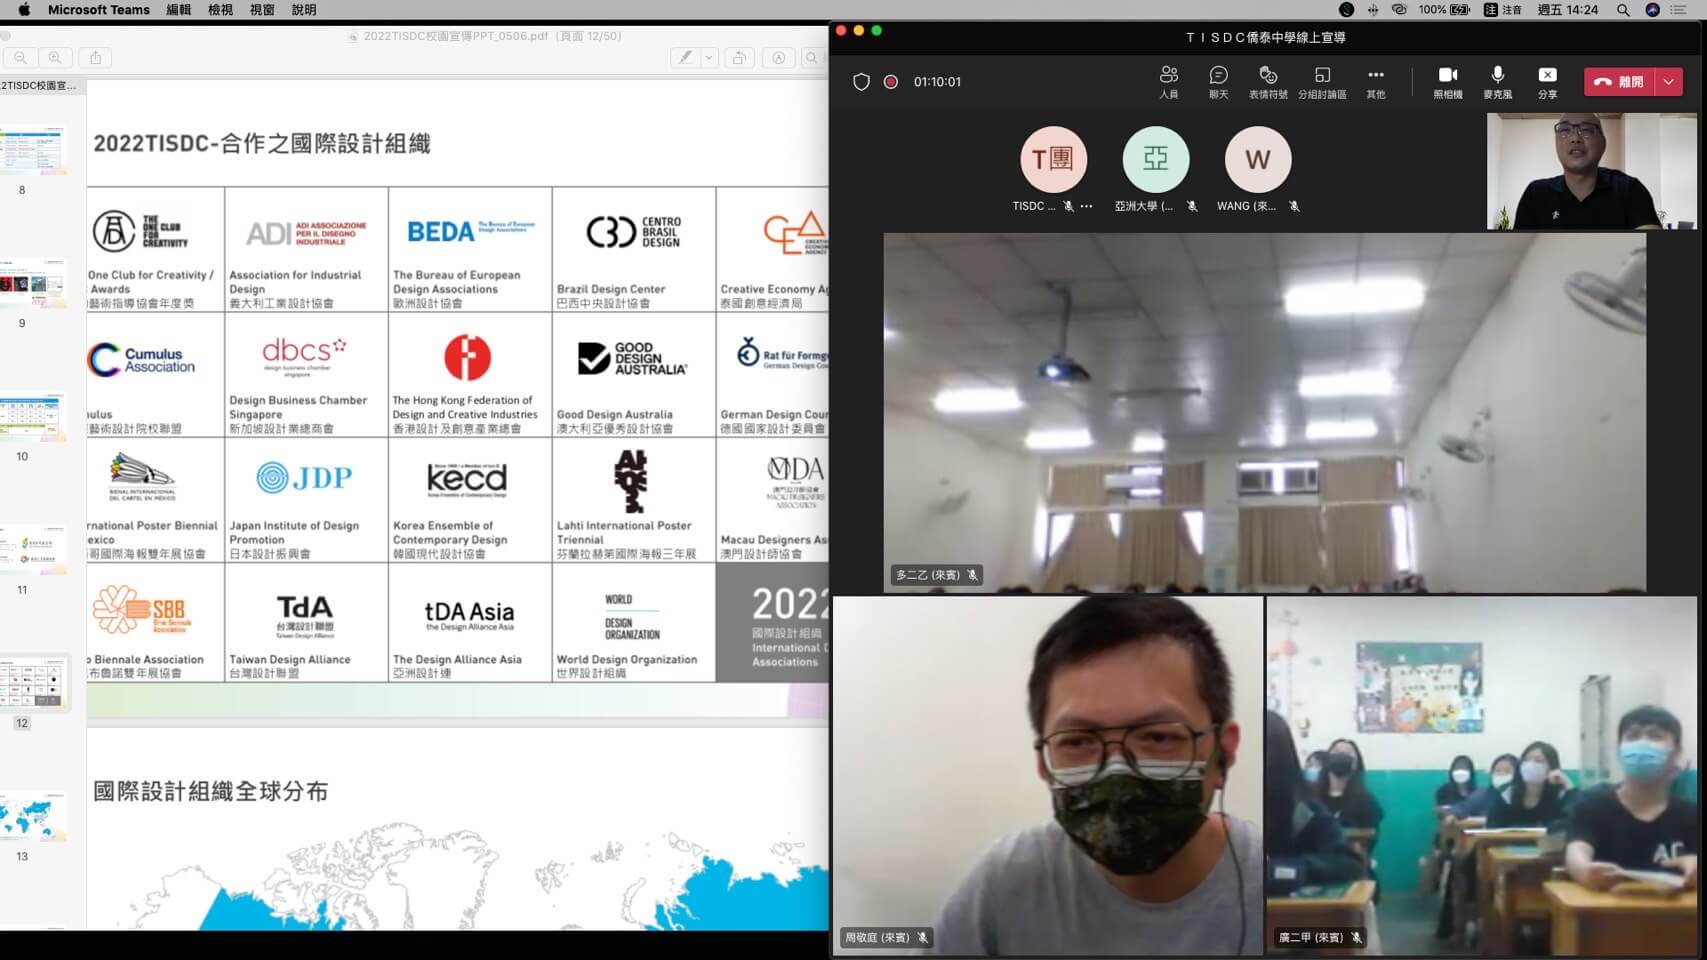
Task: Expand the highlight pen options chevron
Action: [x=709, y=58]
